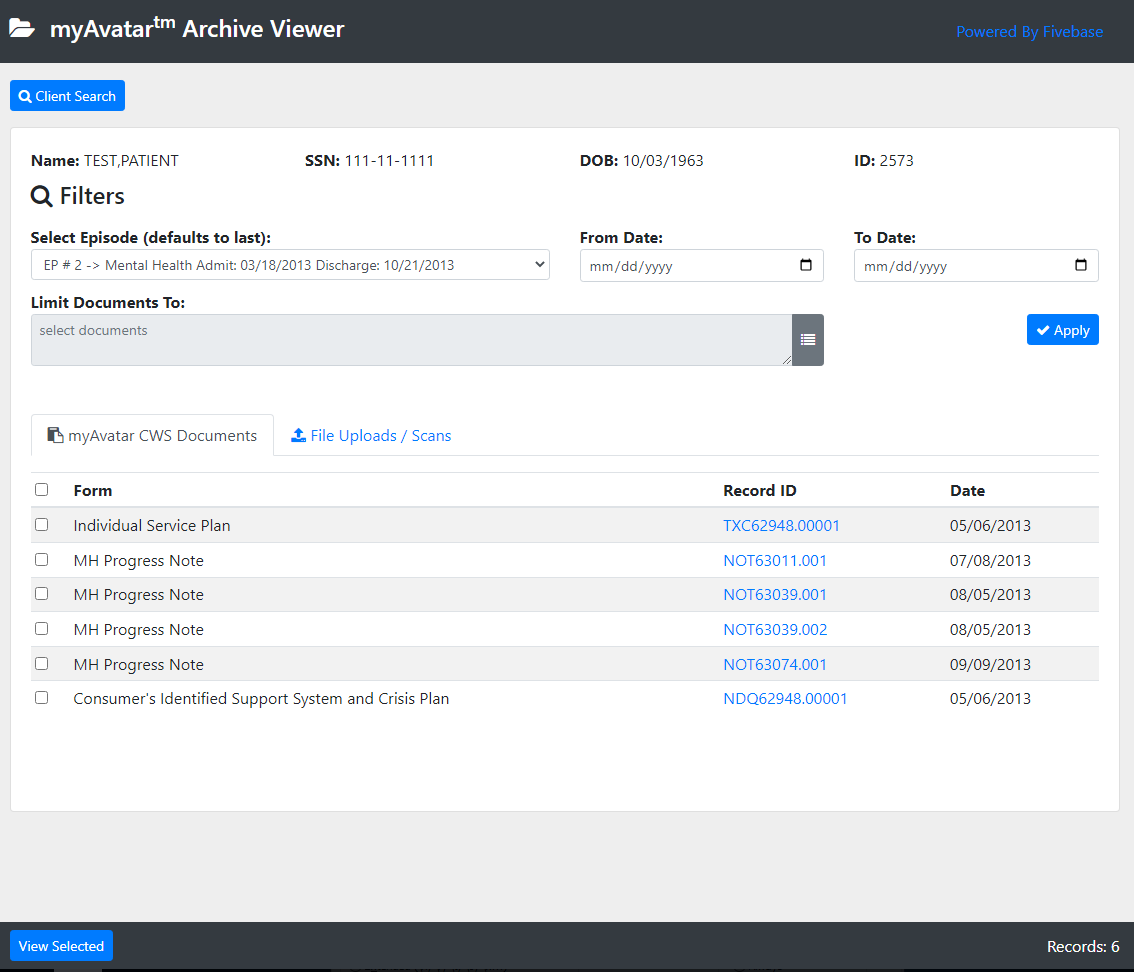Screen dimensions: 1134x972
Task: Click the Client Search button
Action: pyautogui.click(x=67, y=96)
